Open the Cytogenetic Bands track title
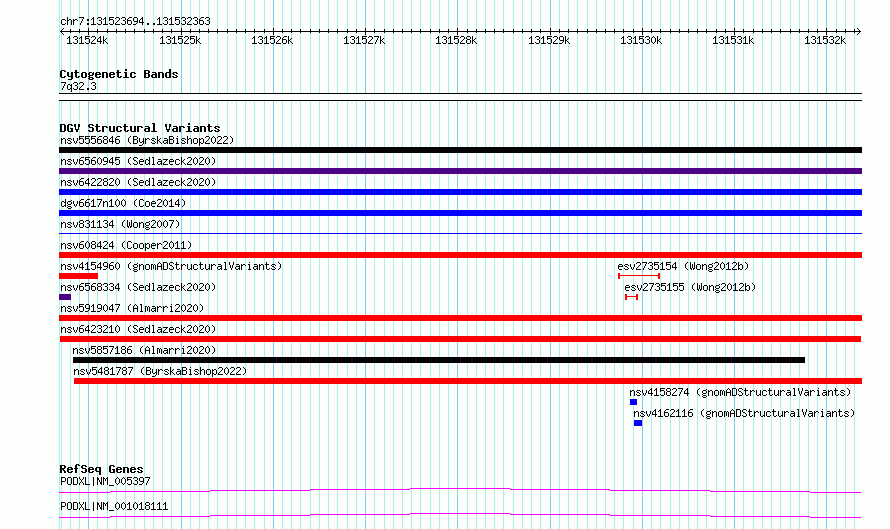The height and width of the screenshot is (529, 890). pyautogui.click(x=119, y=74)
